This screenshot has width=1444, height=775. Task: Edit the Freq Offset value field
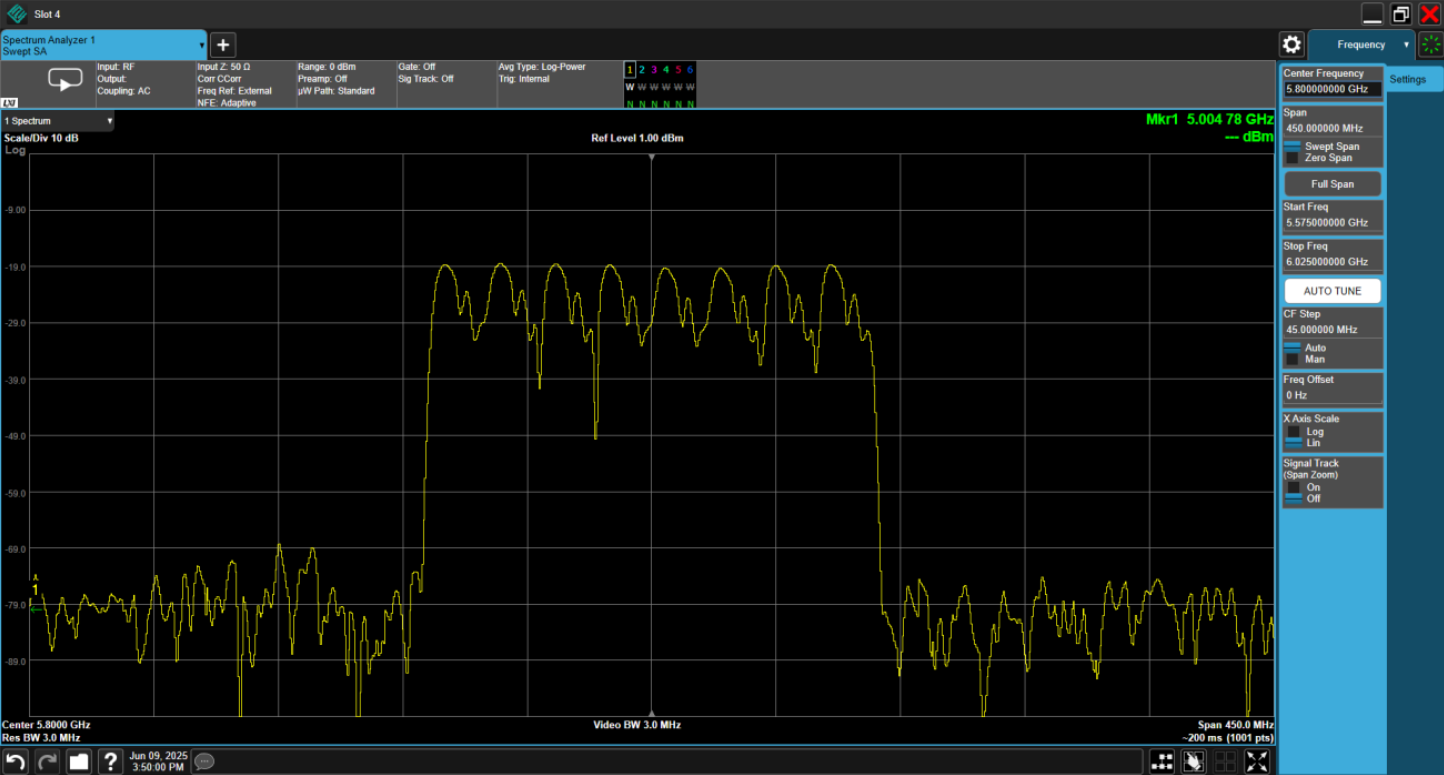tap(1333, 395)
